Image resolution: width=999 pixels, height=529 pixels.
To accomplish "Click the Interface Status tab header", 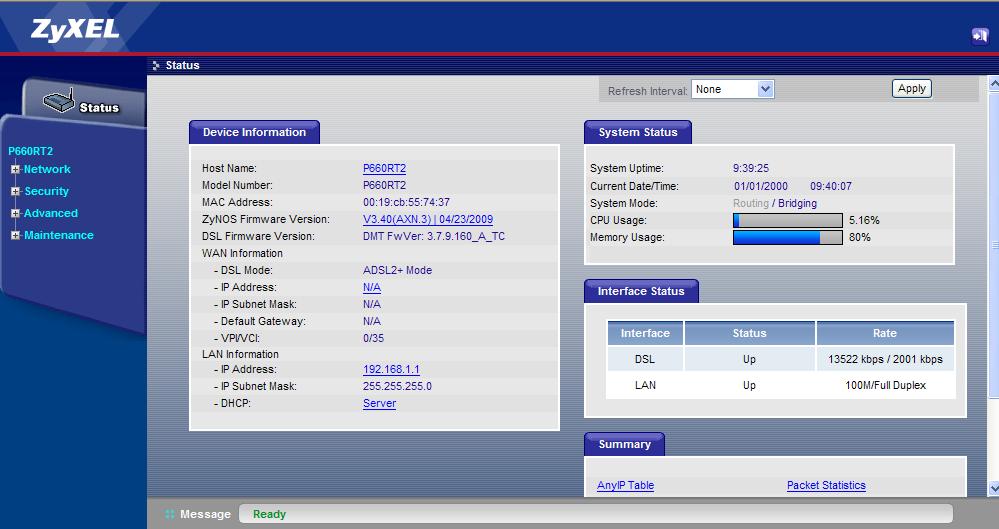I will [x=641, y=291].
